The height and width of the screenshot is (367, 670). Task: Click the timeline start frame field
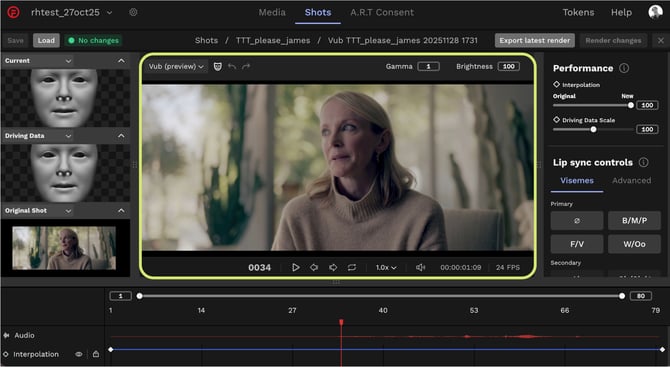click(x=120, y=296)
